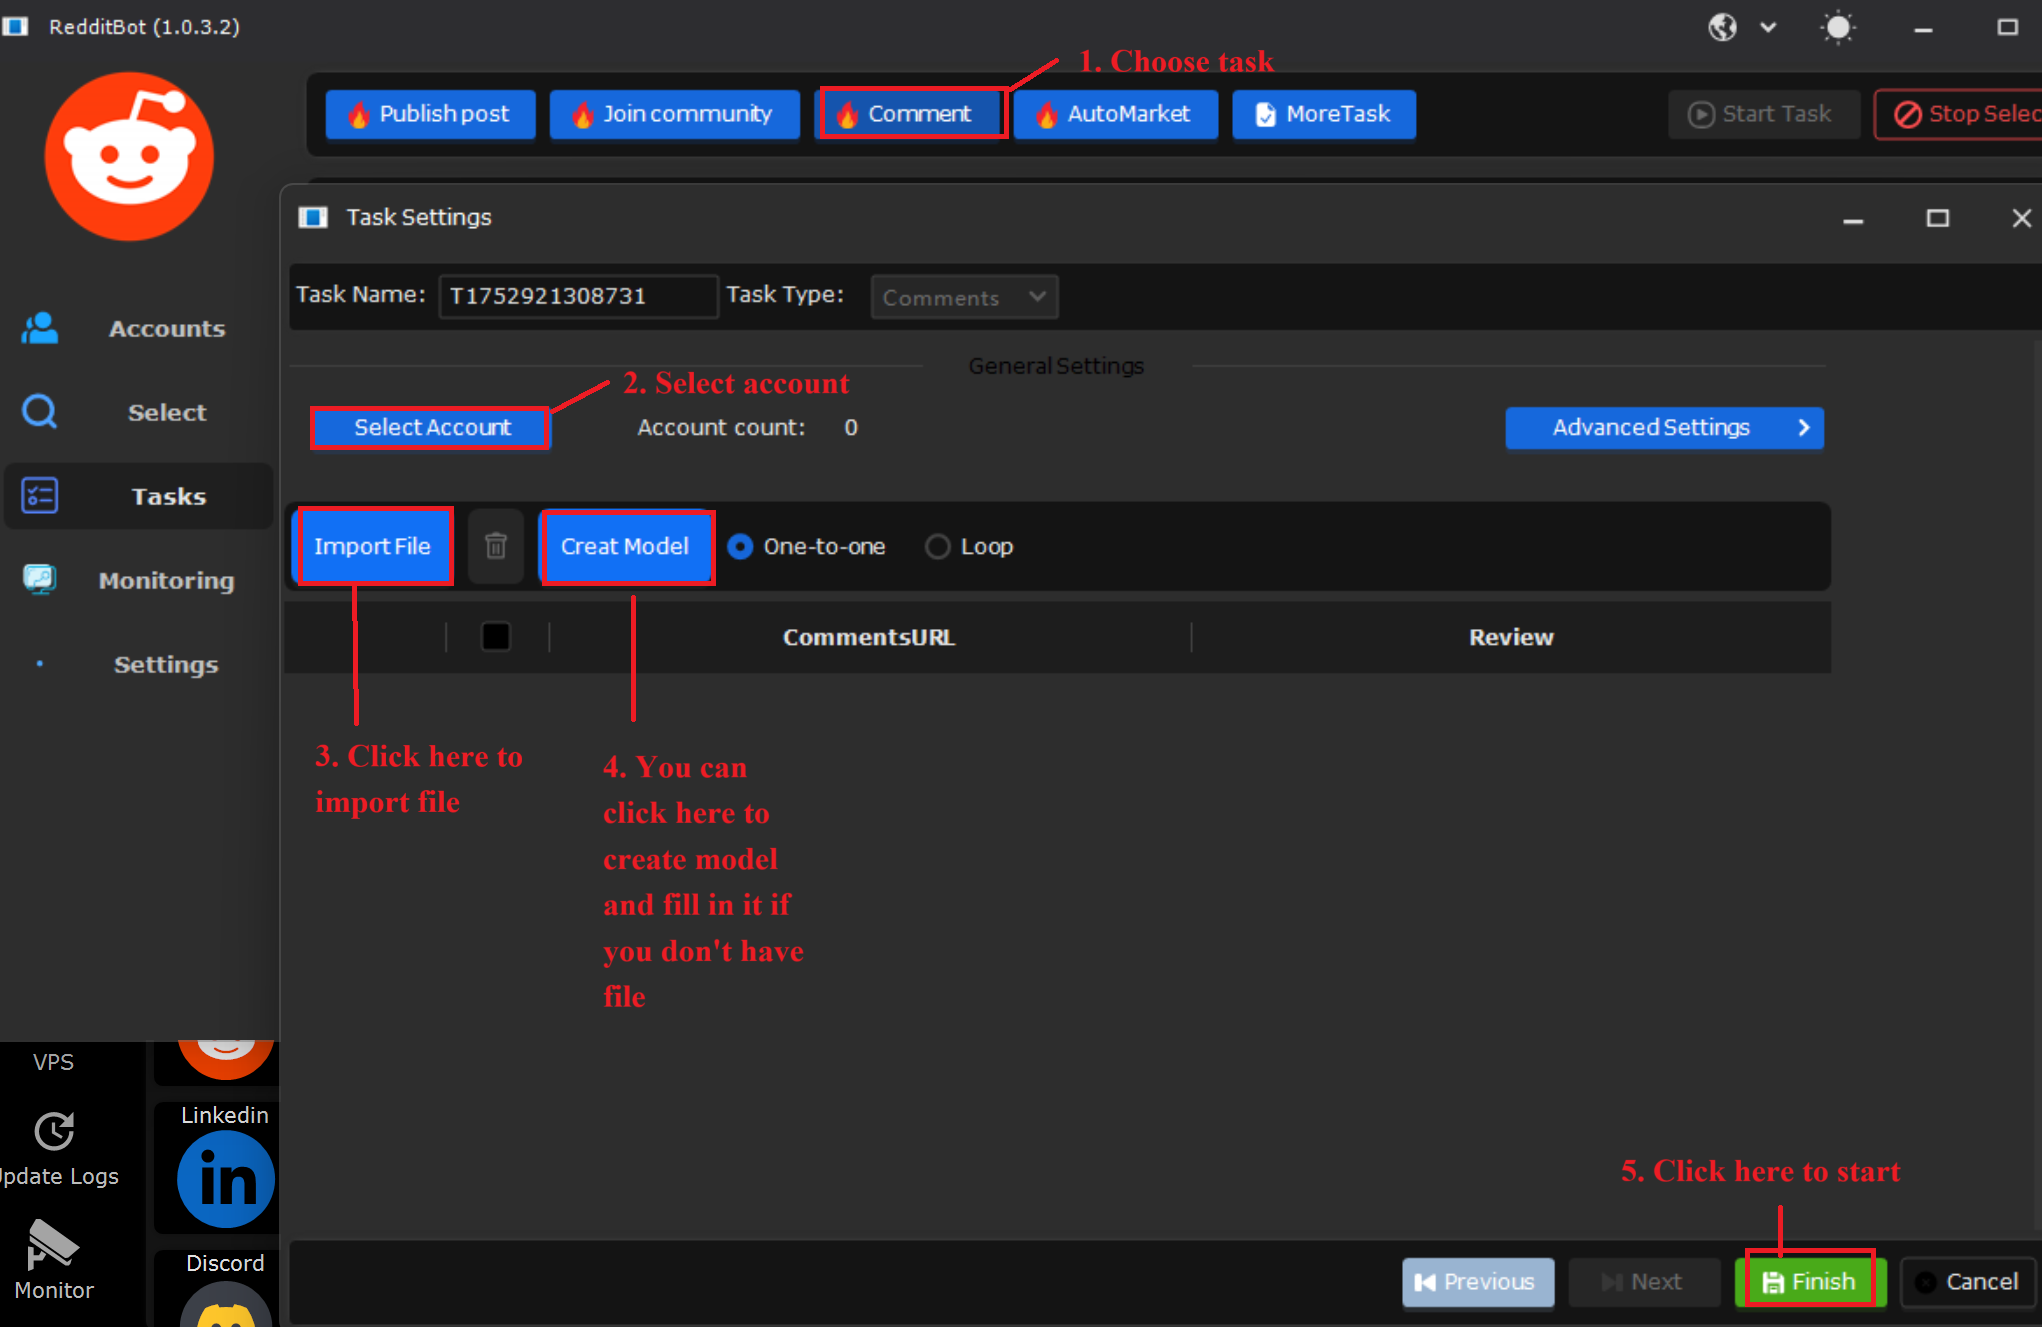
Task: Click the Stop Selected prohibition icon
Action: (x=1908, y=114)
